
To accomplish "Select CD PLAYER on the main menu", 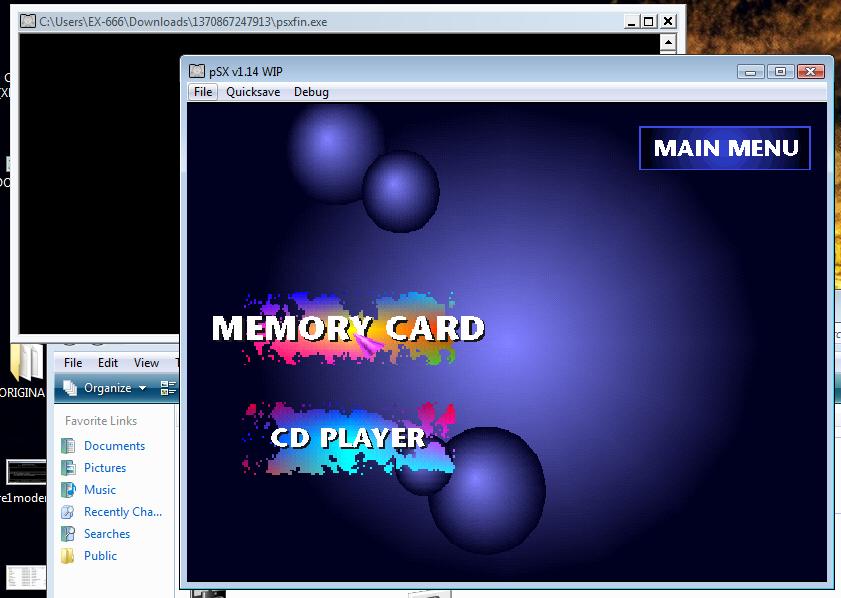I will [x=348, y=438].
